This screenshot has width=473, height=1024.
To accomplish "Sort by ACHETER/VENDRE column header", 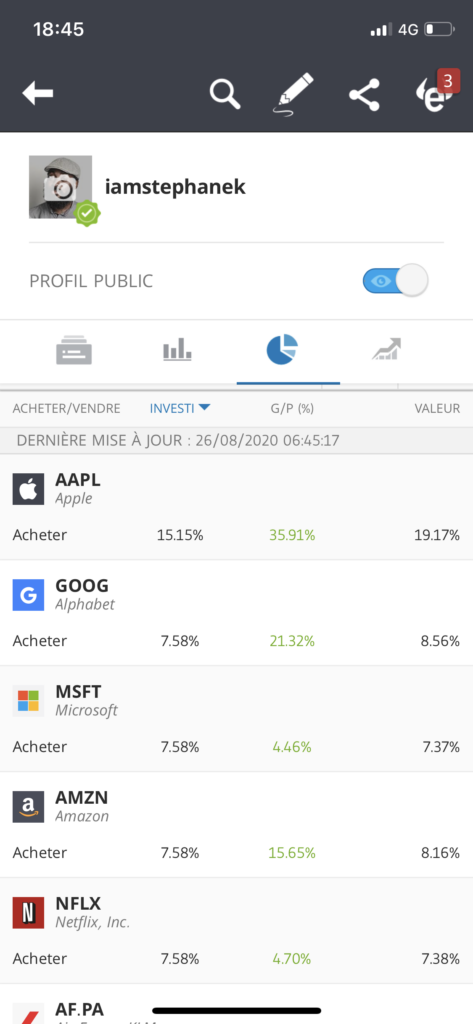I will coord(67,409).
